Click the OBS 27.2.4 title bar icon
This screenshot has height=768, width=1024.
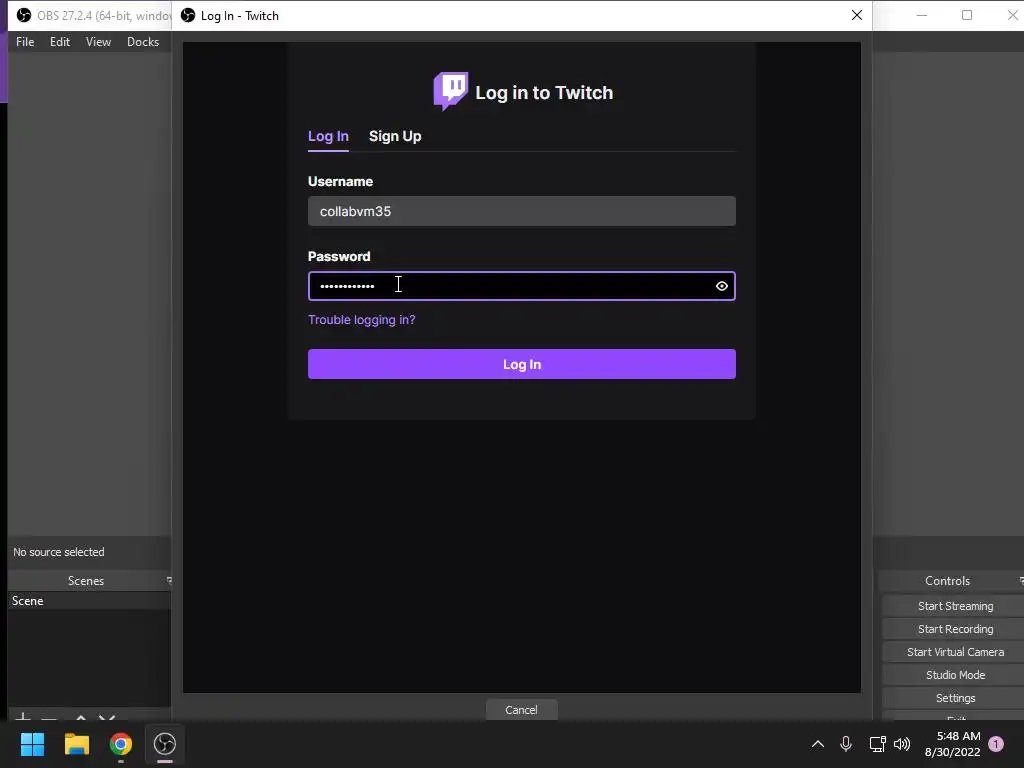click(24, 15)
